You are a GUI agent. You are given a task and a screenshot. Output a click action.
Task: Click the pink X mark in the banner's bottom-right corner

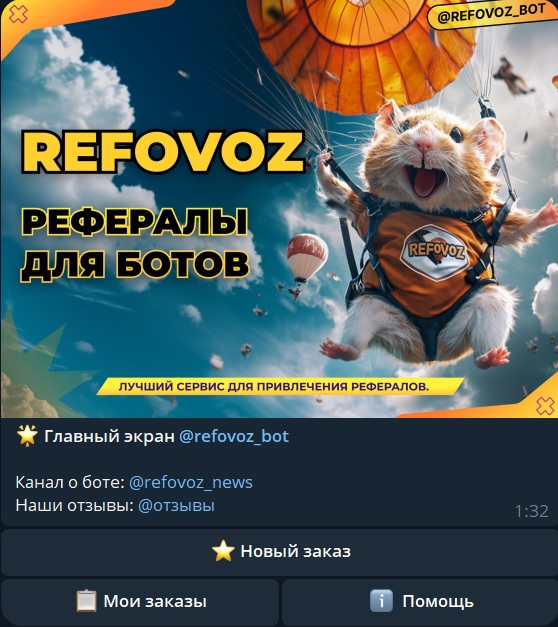pos(545,406)
